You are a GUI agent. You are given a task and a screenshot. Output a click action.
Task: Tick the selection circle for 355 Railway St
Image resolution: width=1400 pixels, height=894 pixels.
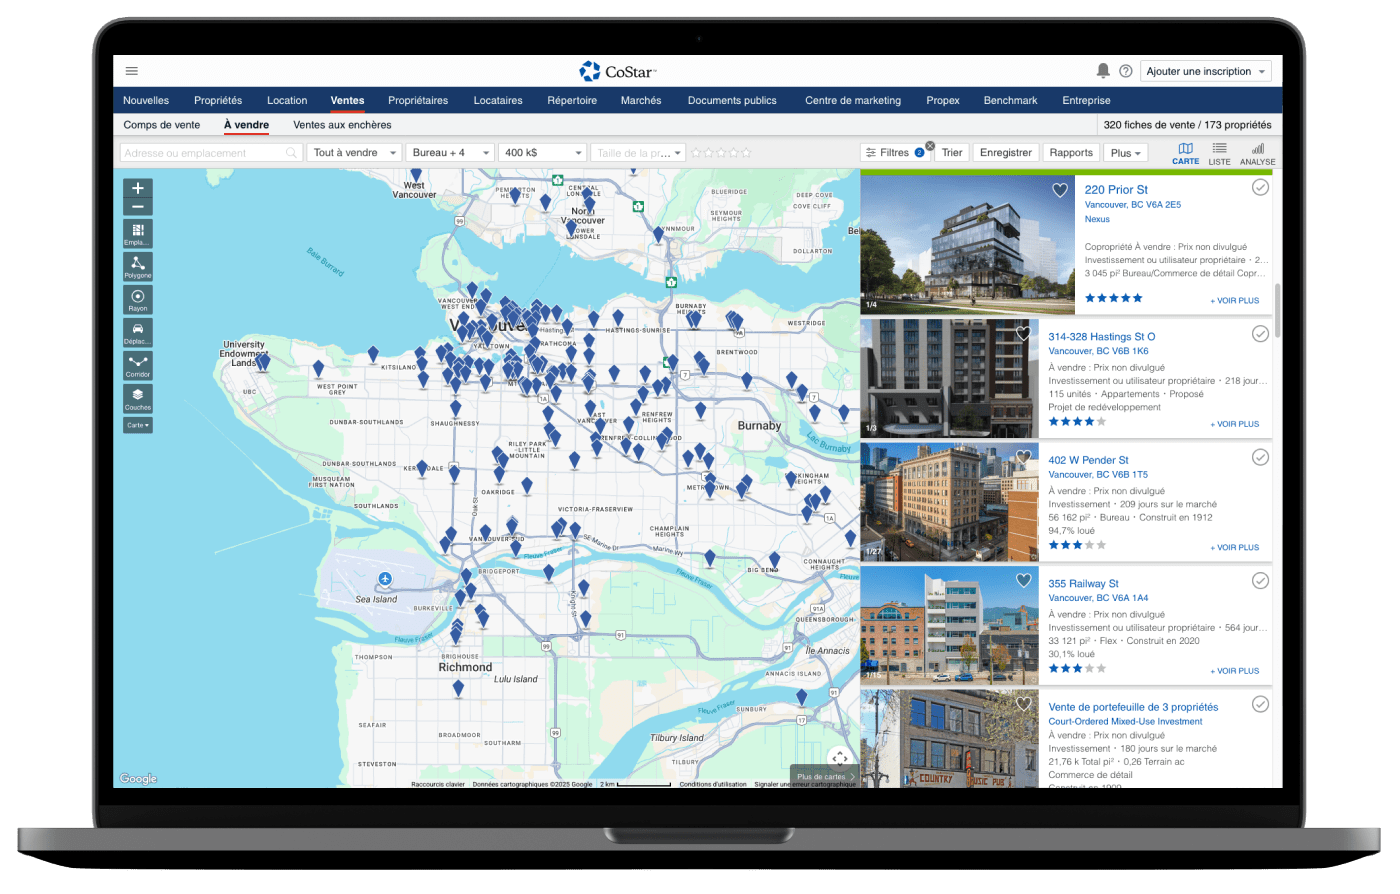[1260, 581]
